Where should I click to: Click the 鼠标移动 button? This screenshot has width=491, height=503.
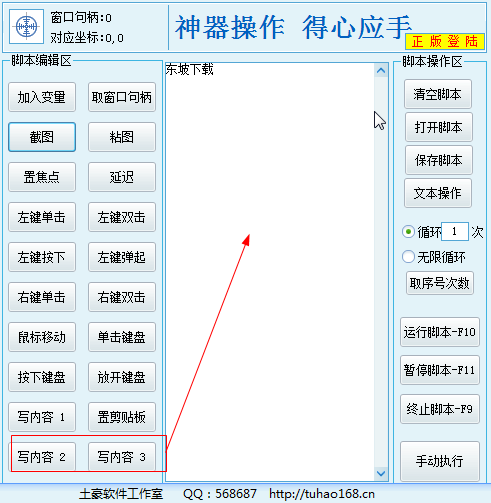coord(42,337)
